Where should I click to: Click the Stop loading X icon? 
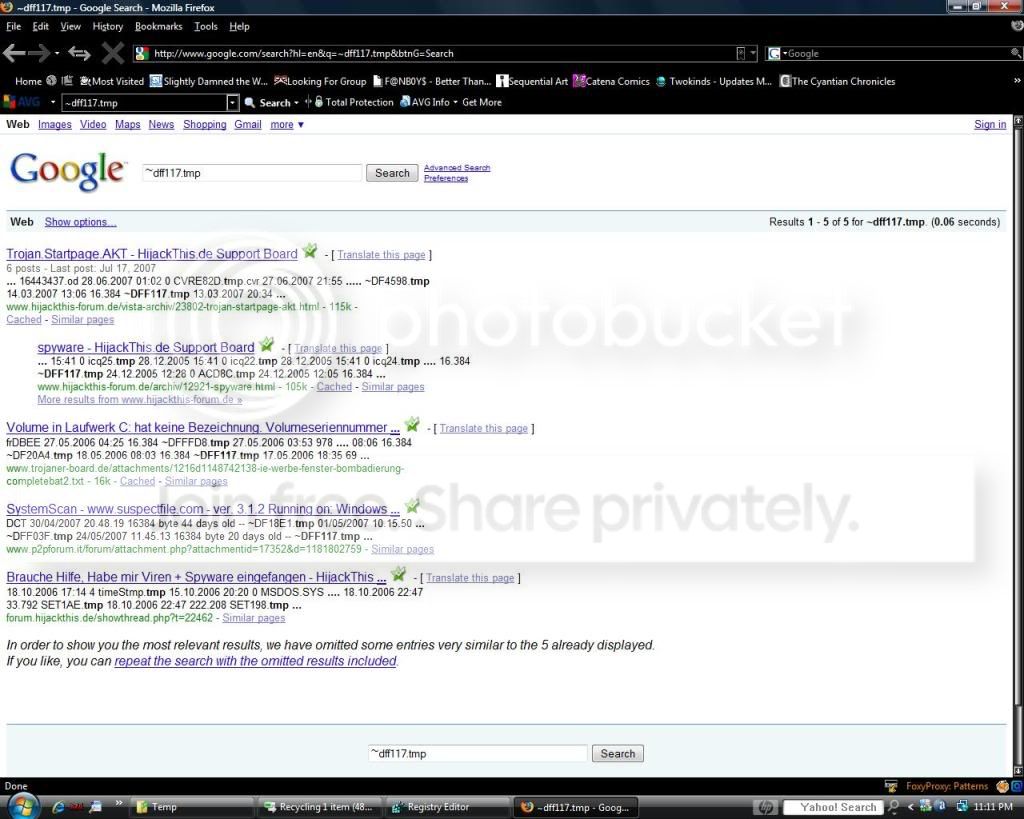[x=112, y=54]
